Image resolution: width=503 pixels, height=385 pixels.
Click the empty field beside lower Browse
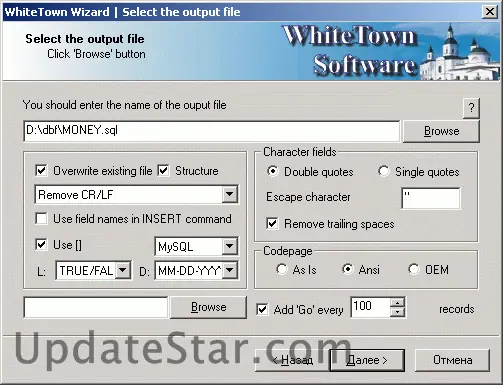[x=96, y=307]
